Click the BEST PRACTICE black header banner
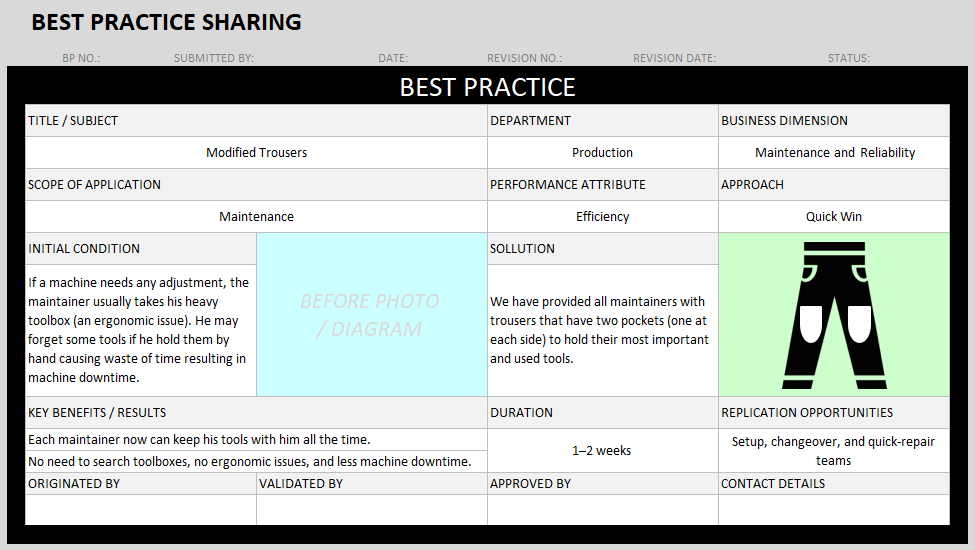 488,87
